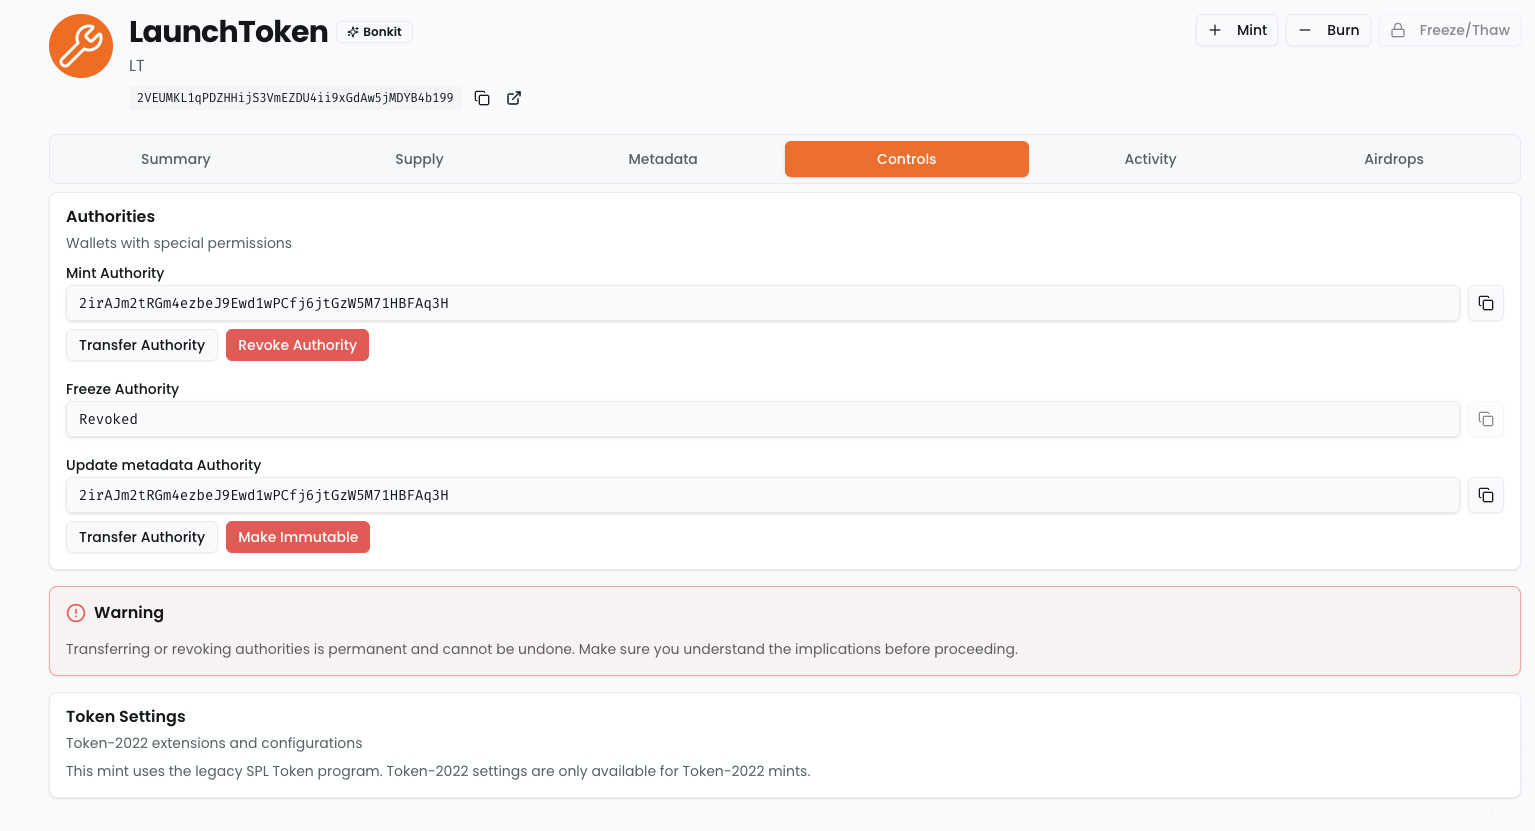Screen dimensions: 1535x831
Task: Copy the Freeze Authority value
Action: point(1485,419)
